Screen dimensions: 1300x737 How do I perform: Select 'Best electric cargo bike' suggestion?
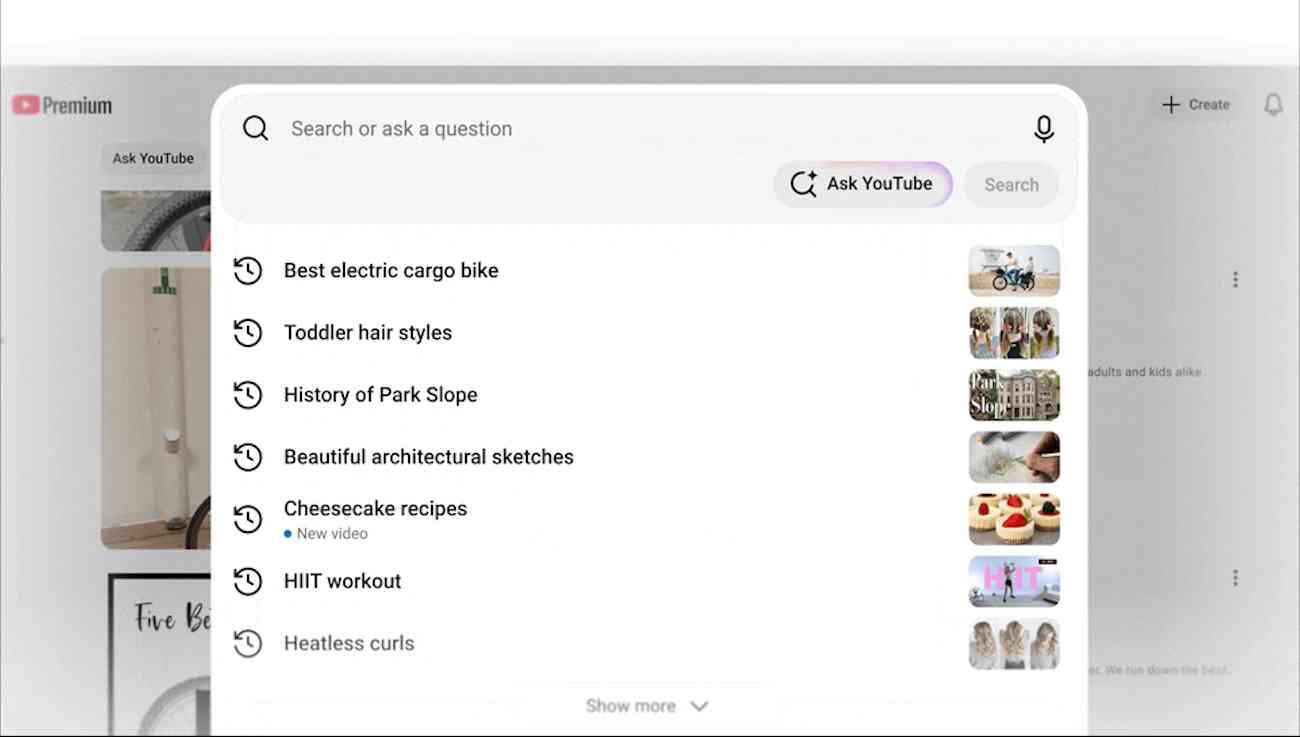coord(391,270)
